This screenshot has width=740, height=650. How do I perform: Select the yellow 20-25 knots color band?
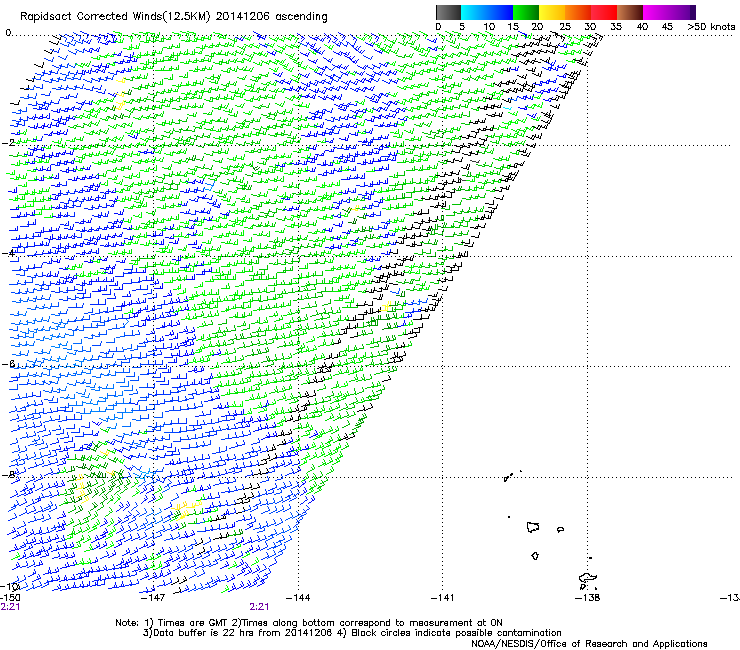point(552,12)
